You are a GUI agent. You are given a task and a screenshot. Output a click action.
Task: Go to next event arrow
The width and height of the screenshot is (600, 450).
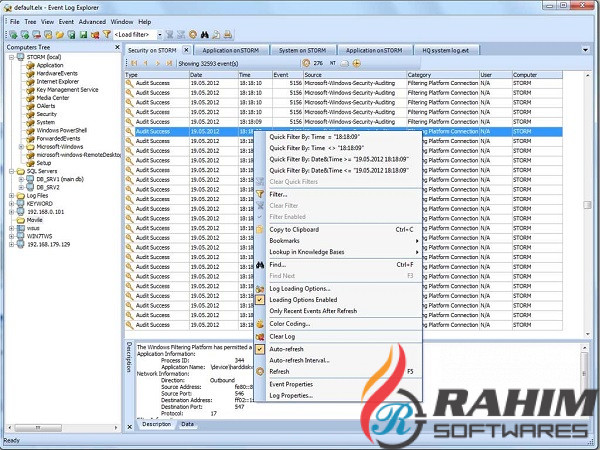click(x=157, y=63)
